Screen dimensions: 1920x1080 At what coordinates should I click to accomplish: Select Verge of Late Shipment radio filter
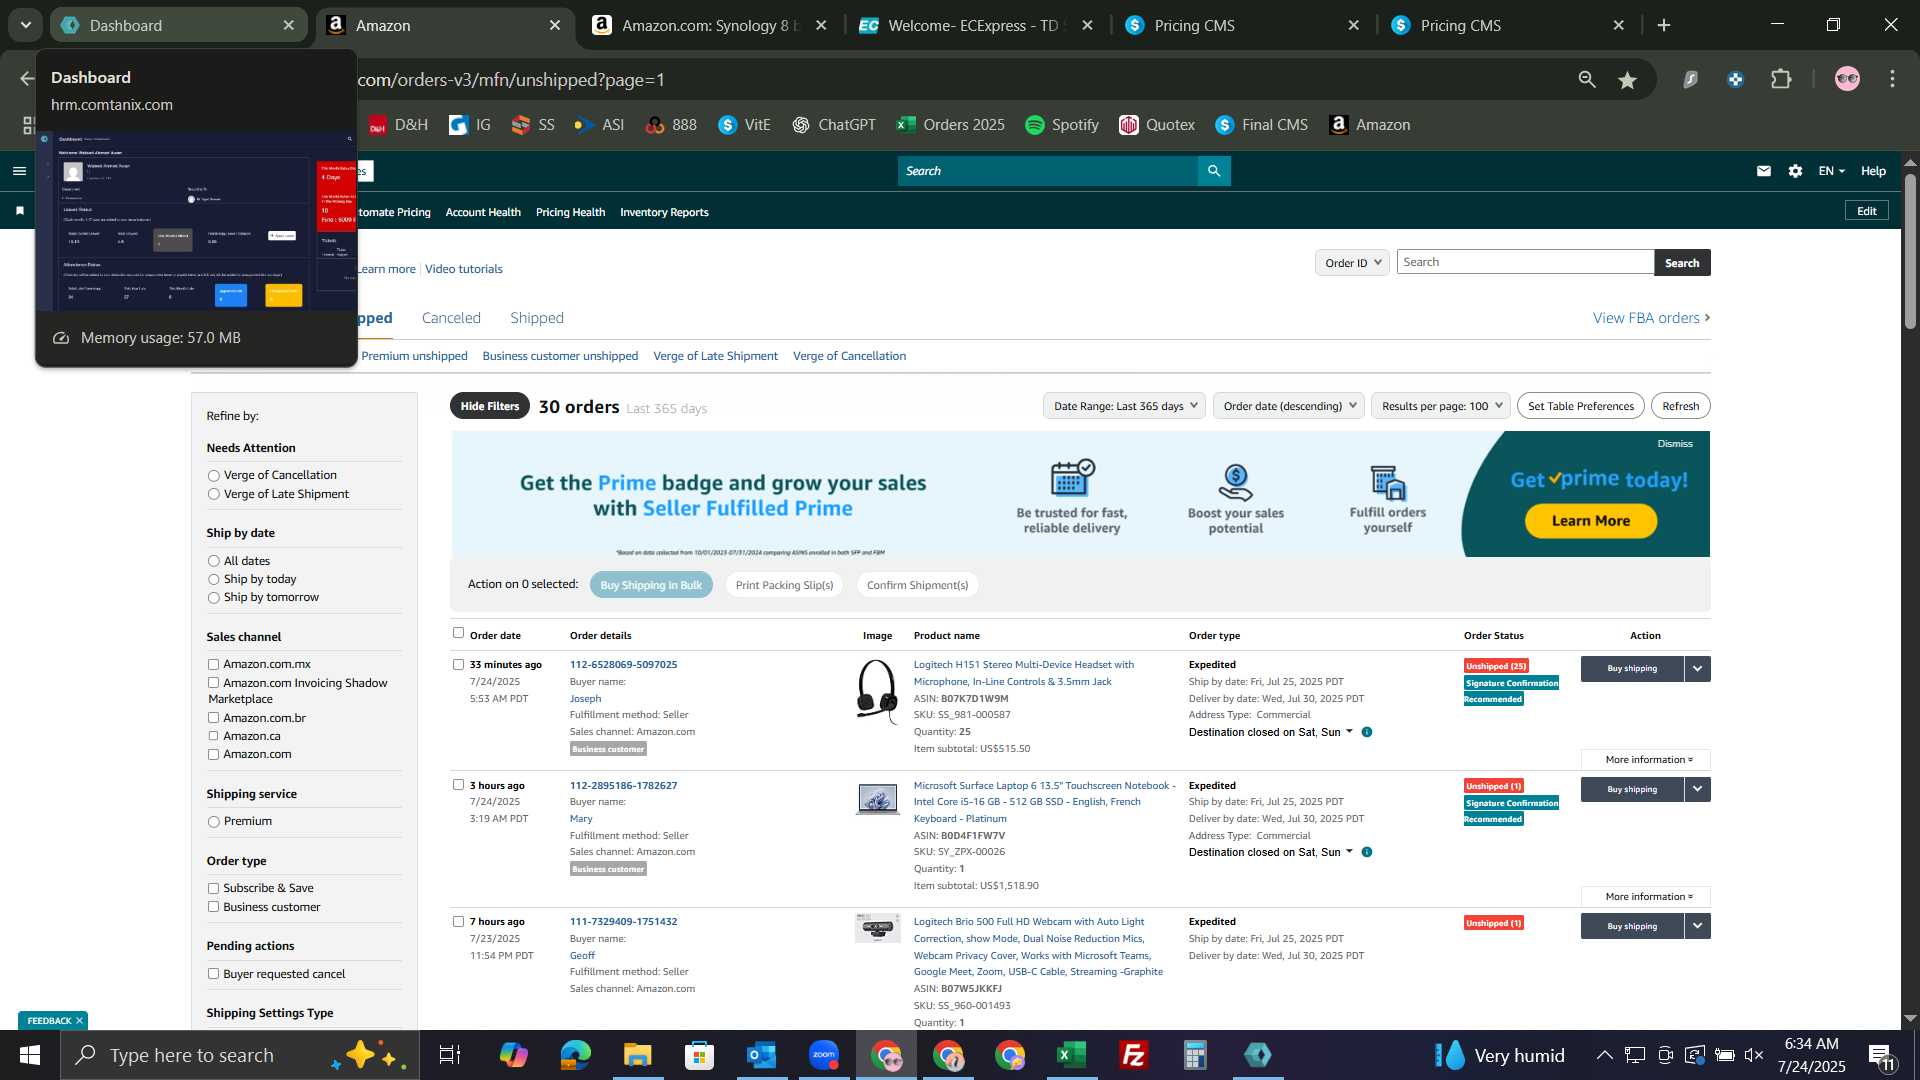(213, 495)
